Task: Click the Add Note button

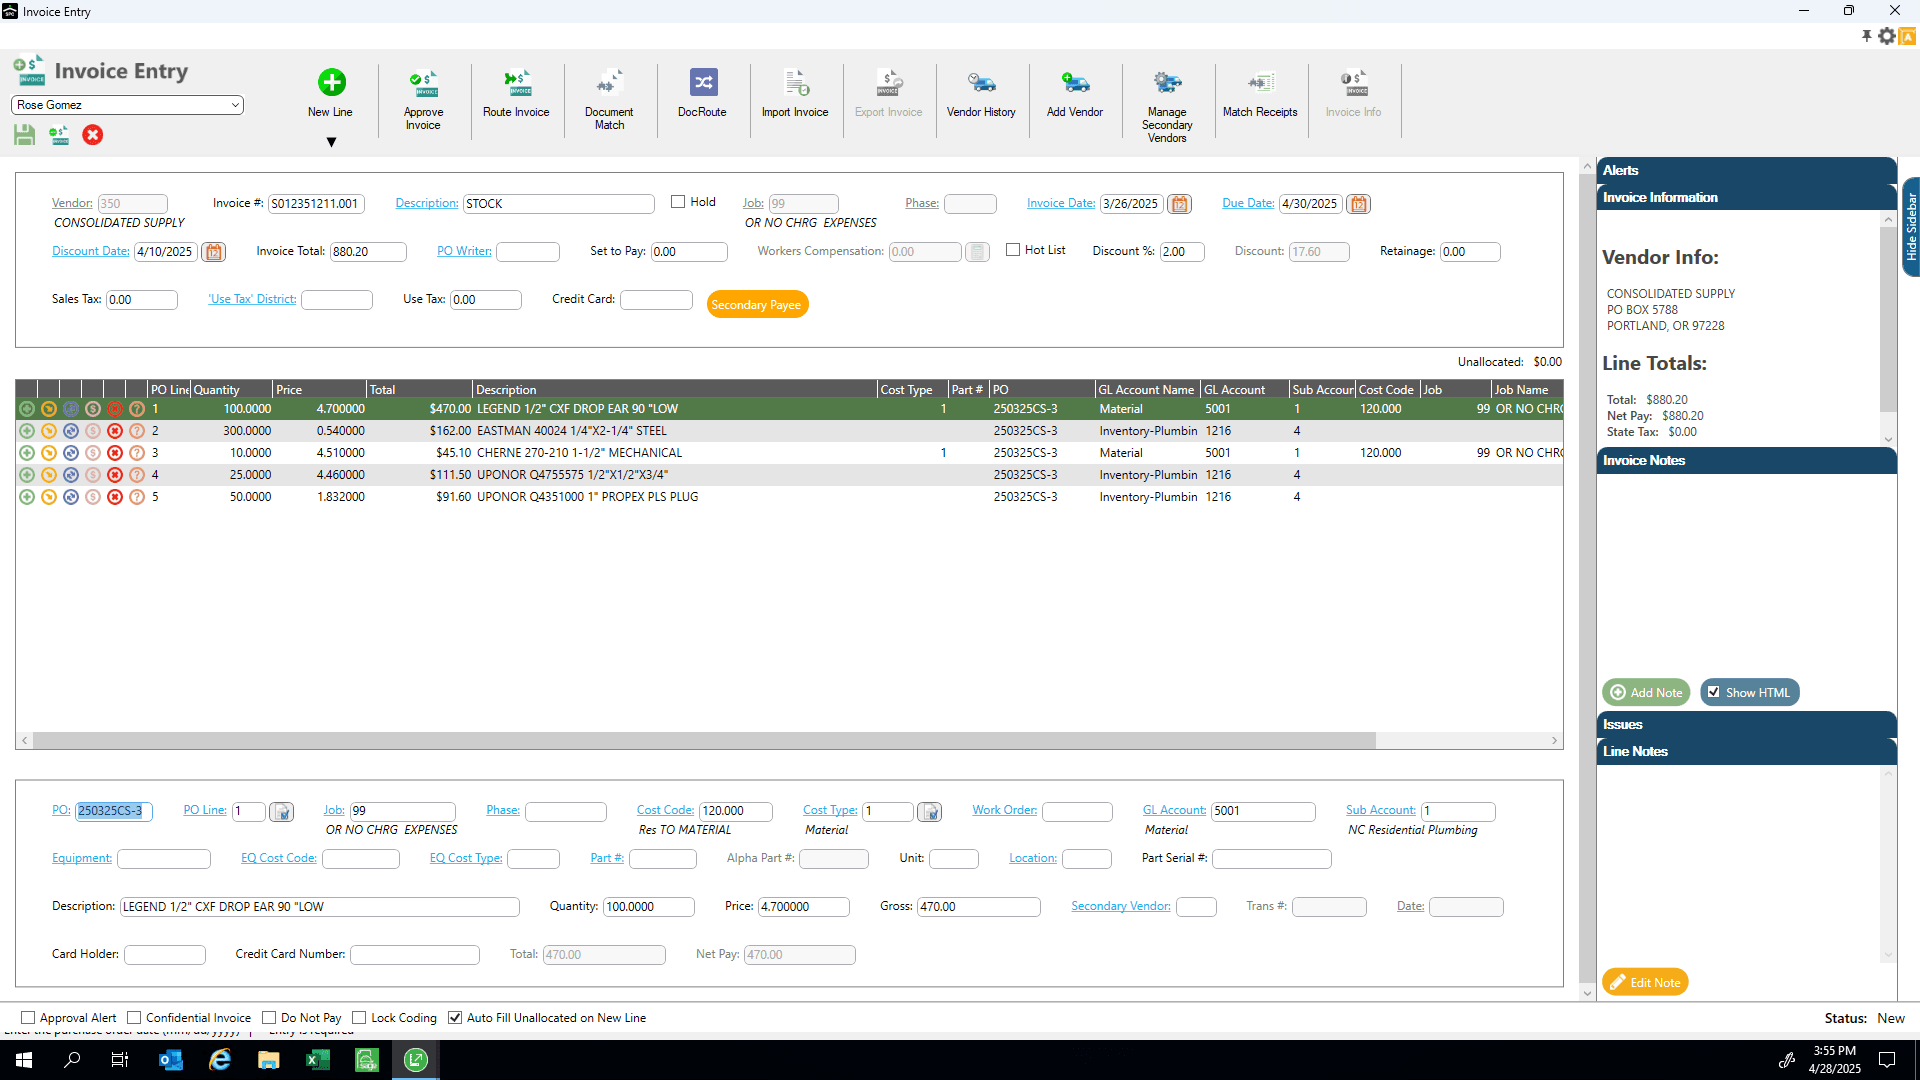Action: click(x=1646, y=693)
